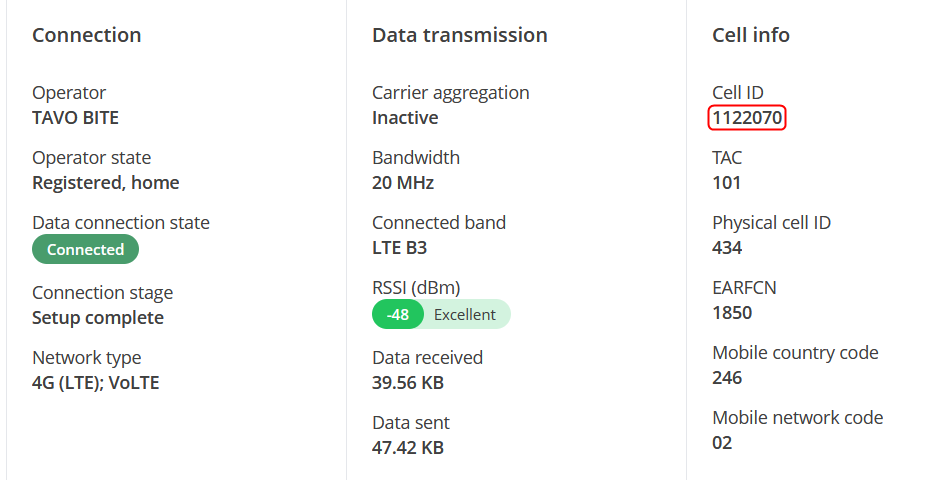The height and width of the screenshot is (480, 928).
Task: Click the Data transmission section heading
Action: coord(460,35)
